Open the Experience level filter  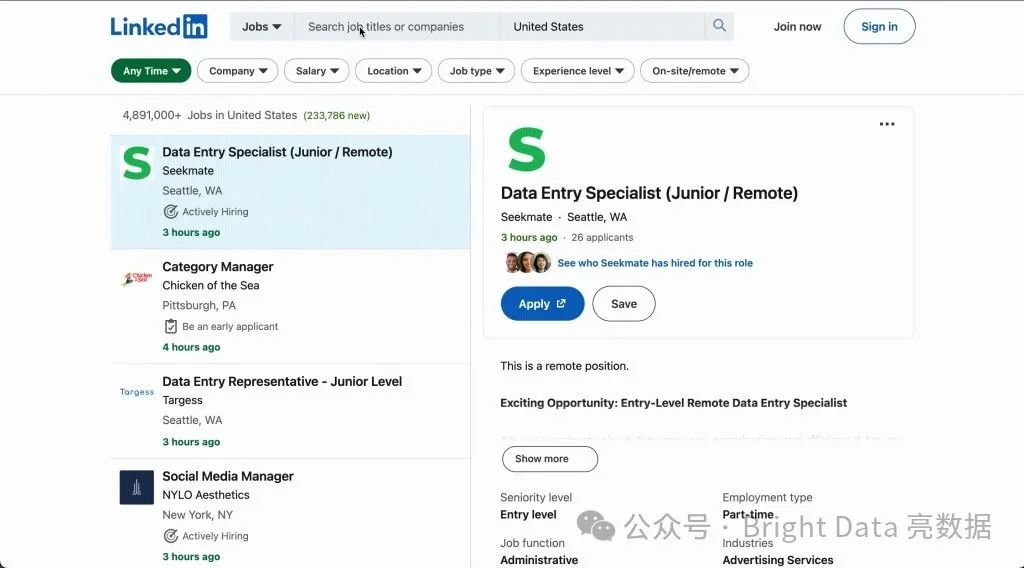point(577,71)
